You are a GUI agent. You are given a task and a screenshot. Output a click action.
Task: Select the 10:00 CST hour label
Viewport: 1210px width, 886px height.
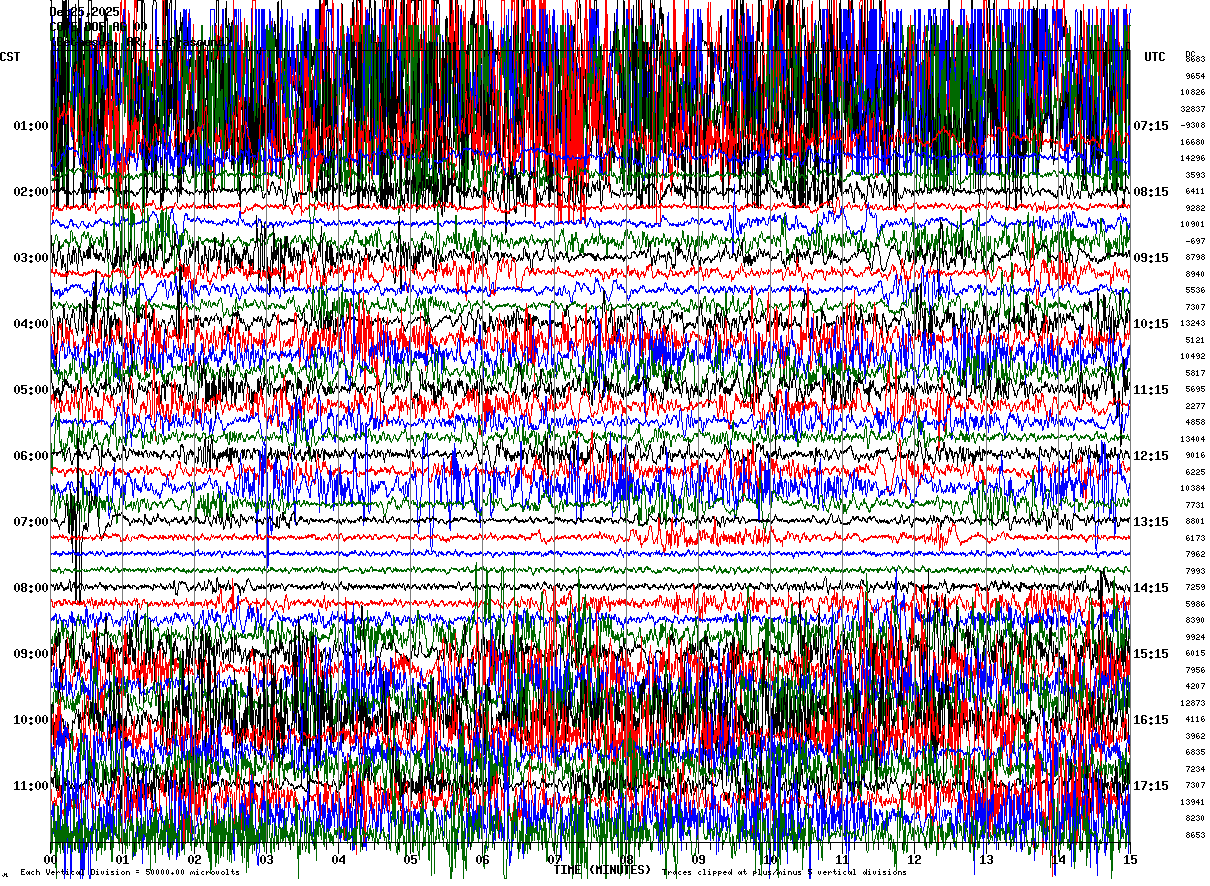point(31,720)
